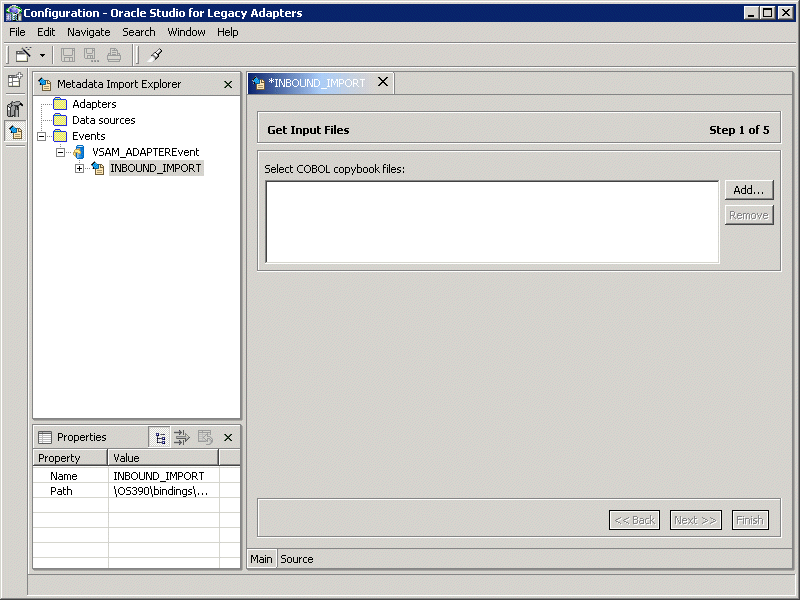Click the pen/edit toolbar icon
800x600 pixels.
pyautogui.click(x=155, y=55)
